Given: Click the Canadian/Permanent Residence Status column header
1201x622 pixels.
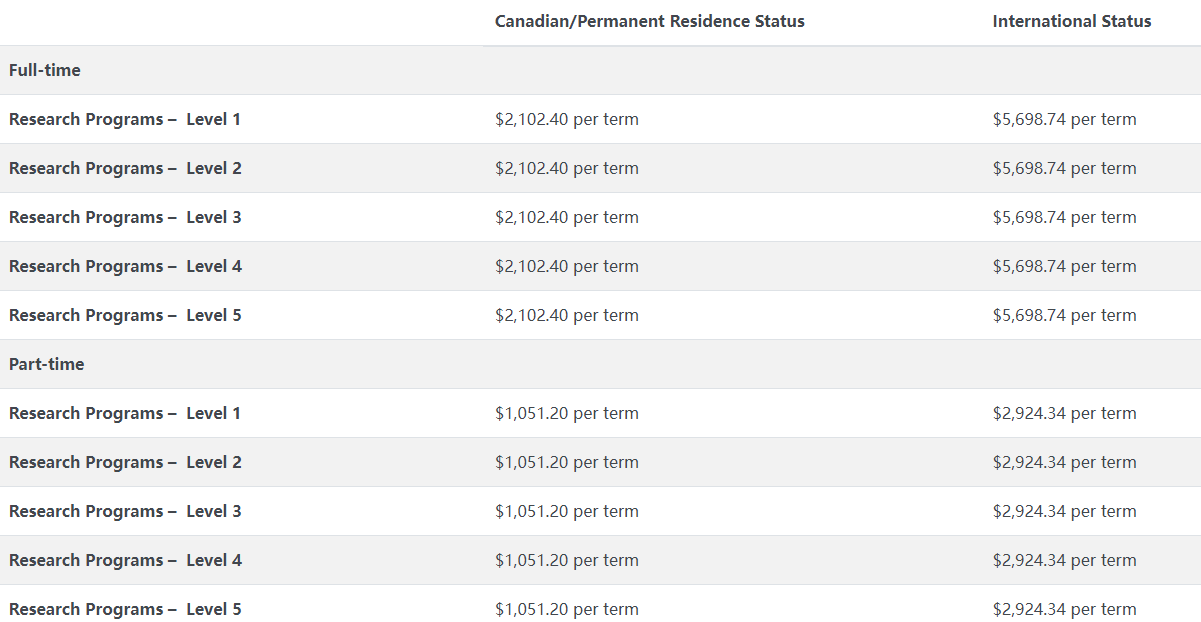Looking at the screenshot, I should point(649,21).
